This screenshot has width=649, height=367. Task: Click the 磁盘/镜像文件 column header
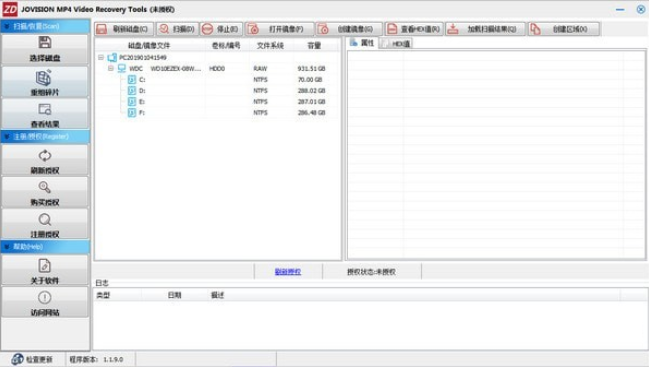click(x=149, y=46)
